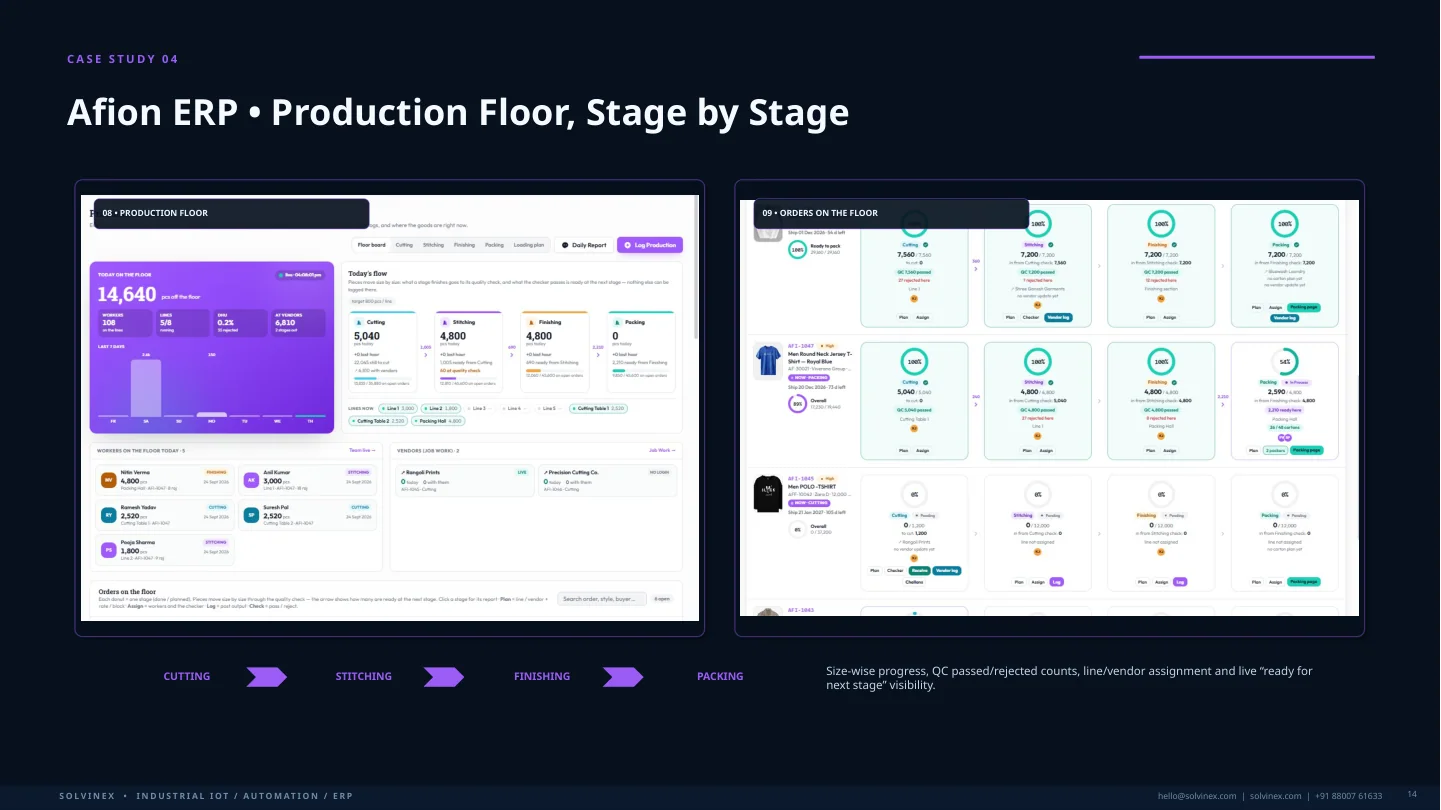
Task: Select the Finishing tab in top tabs
Action: click(465, 245)
